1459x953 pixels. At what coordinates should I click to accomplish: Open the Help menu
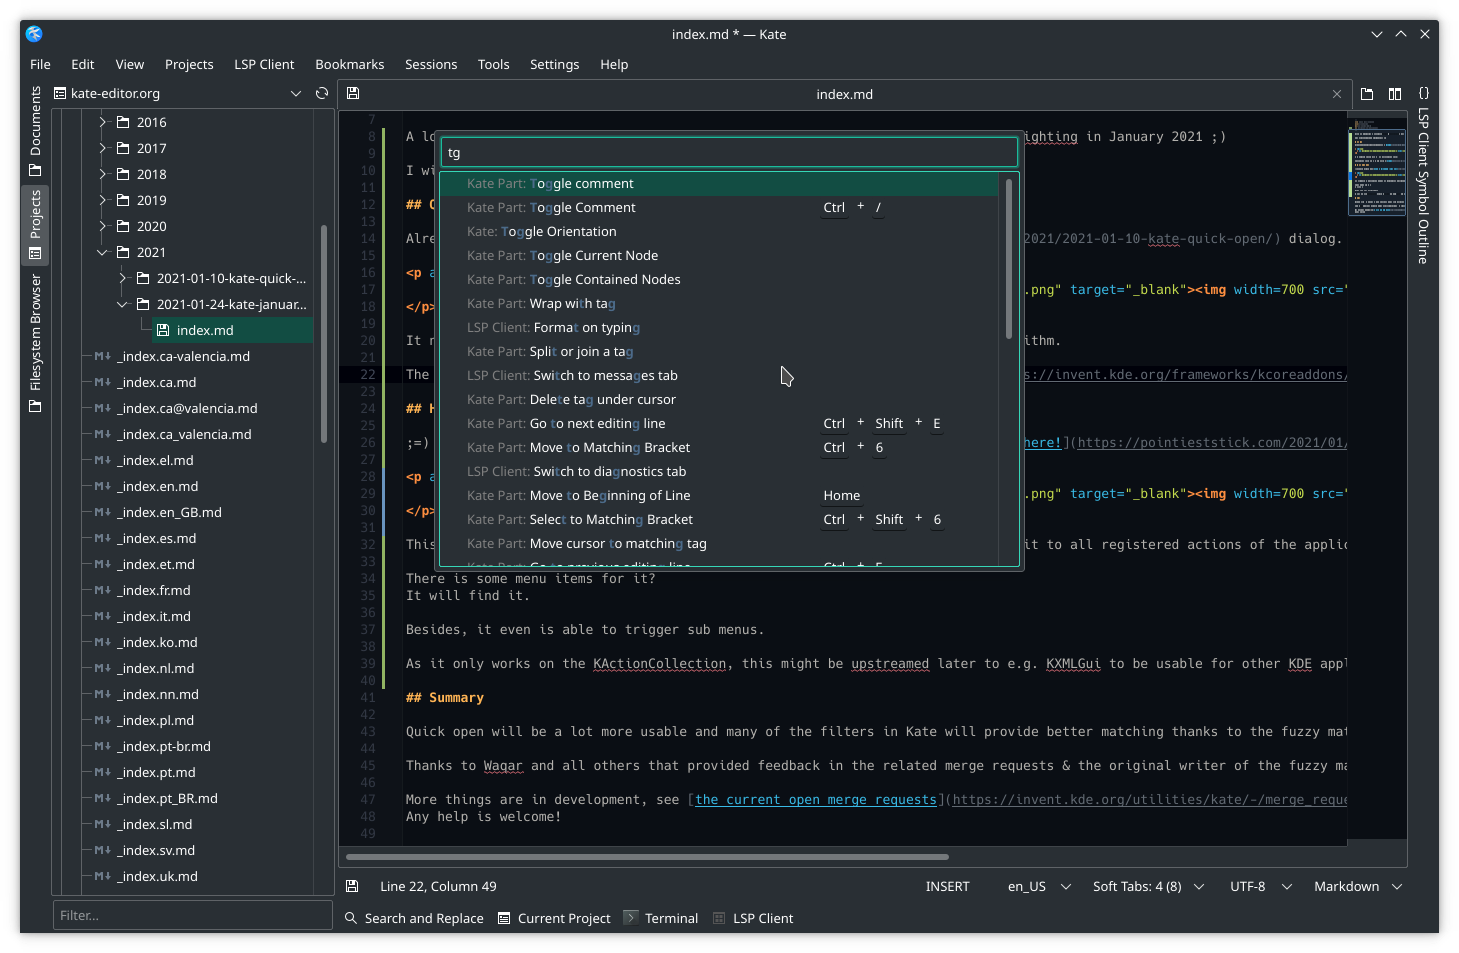[x=614, y=64]
